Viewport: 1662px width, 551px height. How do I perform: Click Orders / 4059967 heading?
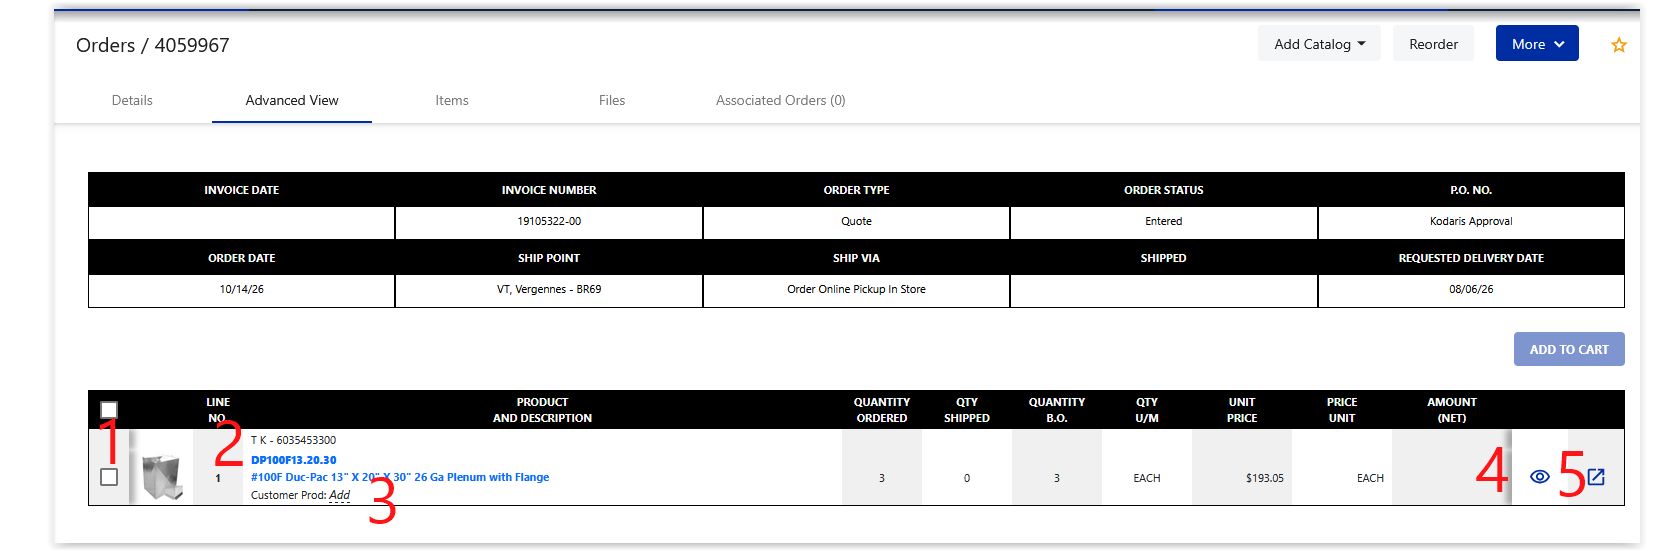tap(152, 45)
